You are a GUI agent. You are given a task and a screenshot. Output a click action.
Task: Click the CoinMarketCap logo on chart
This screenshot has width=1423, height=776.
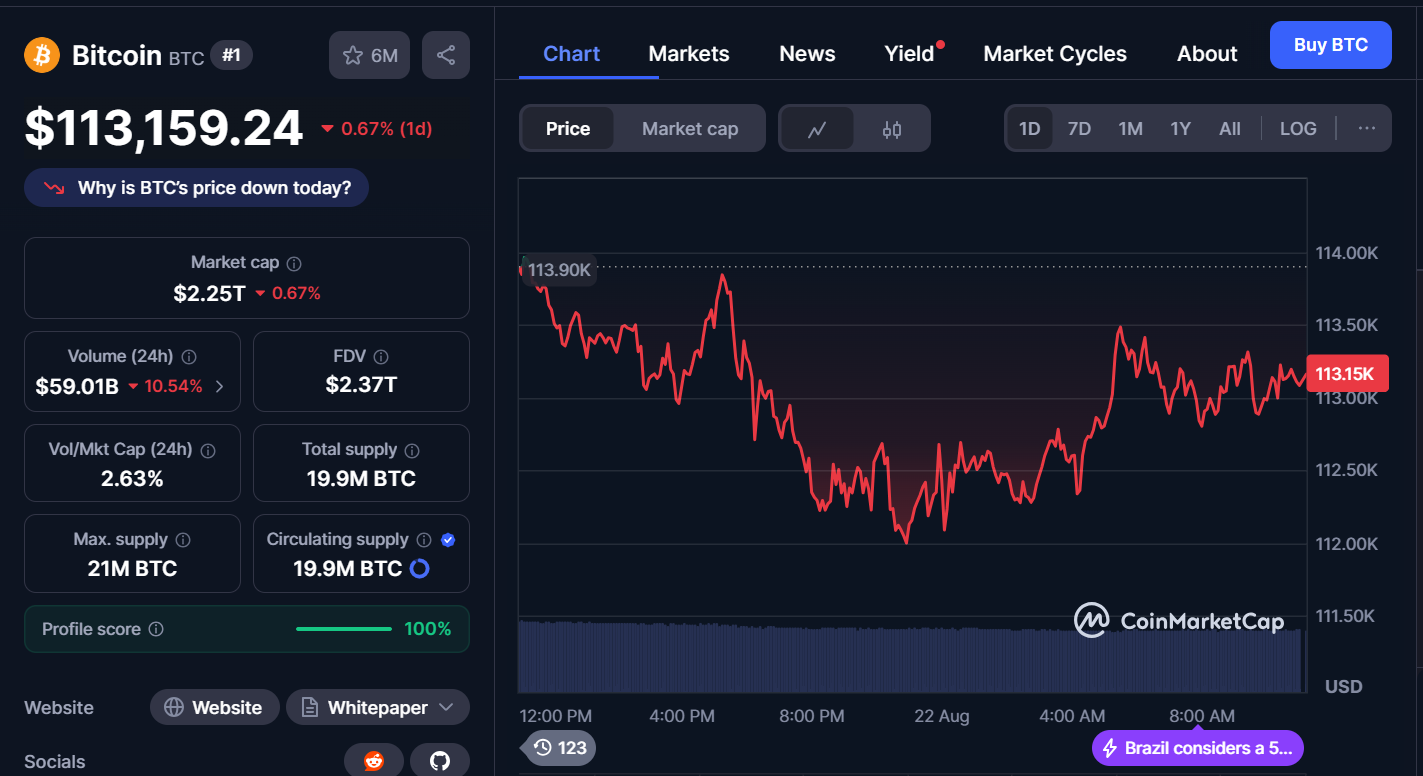[1178, 621]
